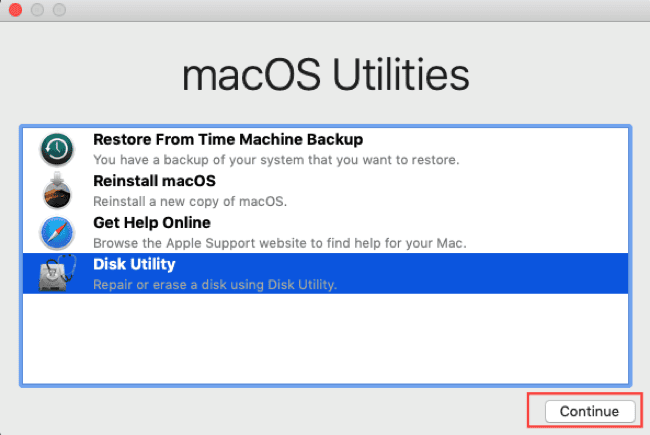Choose the Reinstall macOS option title
Image resolution: width=650 pixels, height=435 pixels.
pos(154,182)
